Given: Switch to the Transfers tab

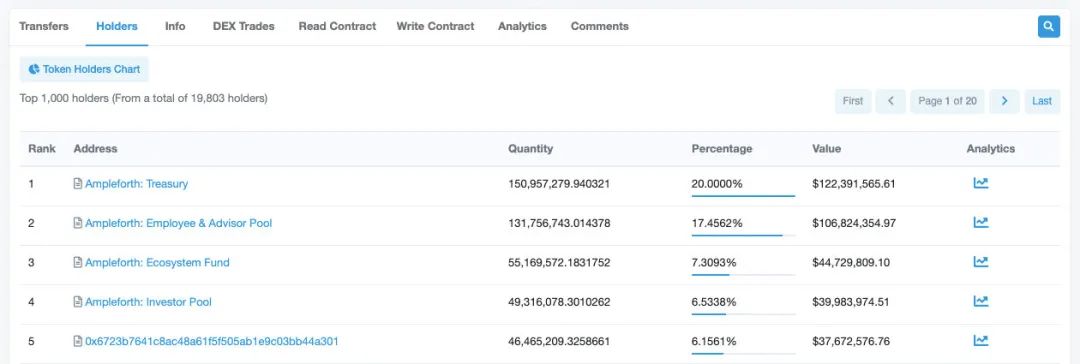Looking at the screenshot, I should tap(44, 26).
